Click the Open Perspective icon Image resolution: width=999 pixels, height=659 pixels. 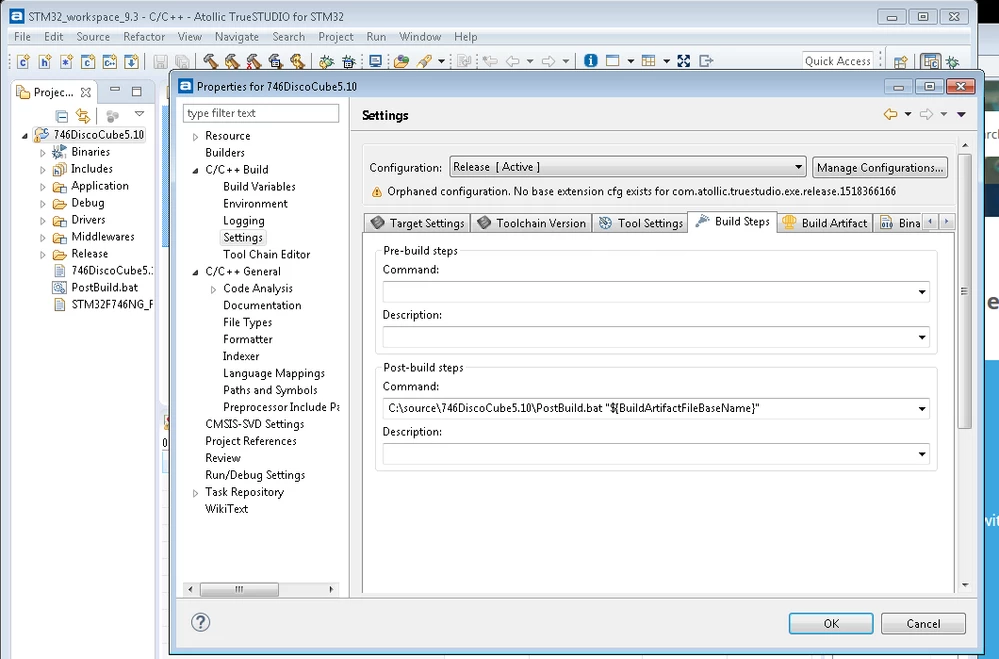(900, 62)
